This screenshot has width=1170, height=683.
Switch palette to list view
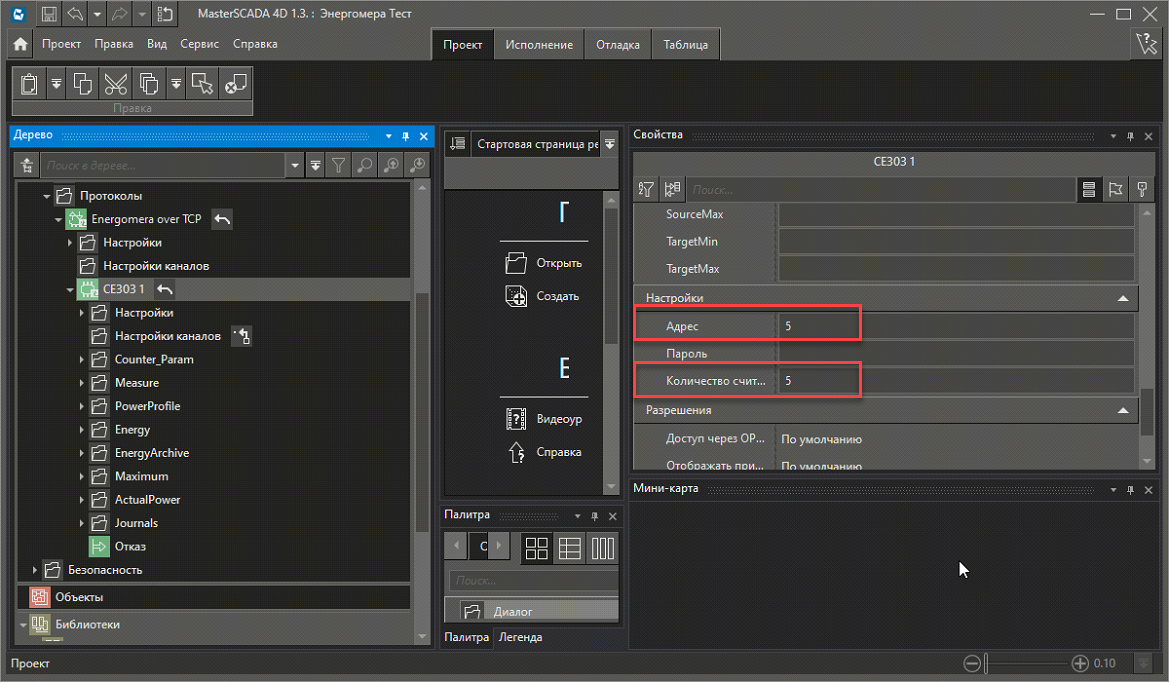tap(570, 547)
